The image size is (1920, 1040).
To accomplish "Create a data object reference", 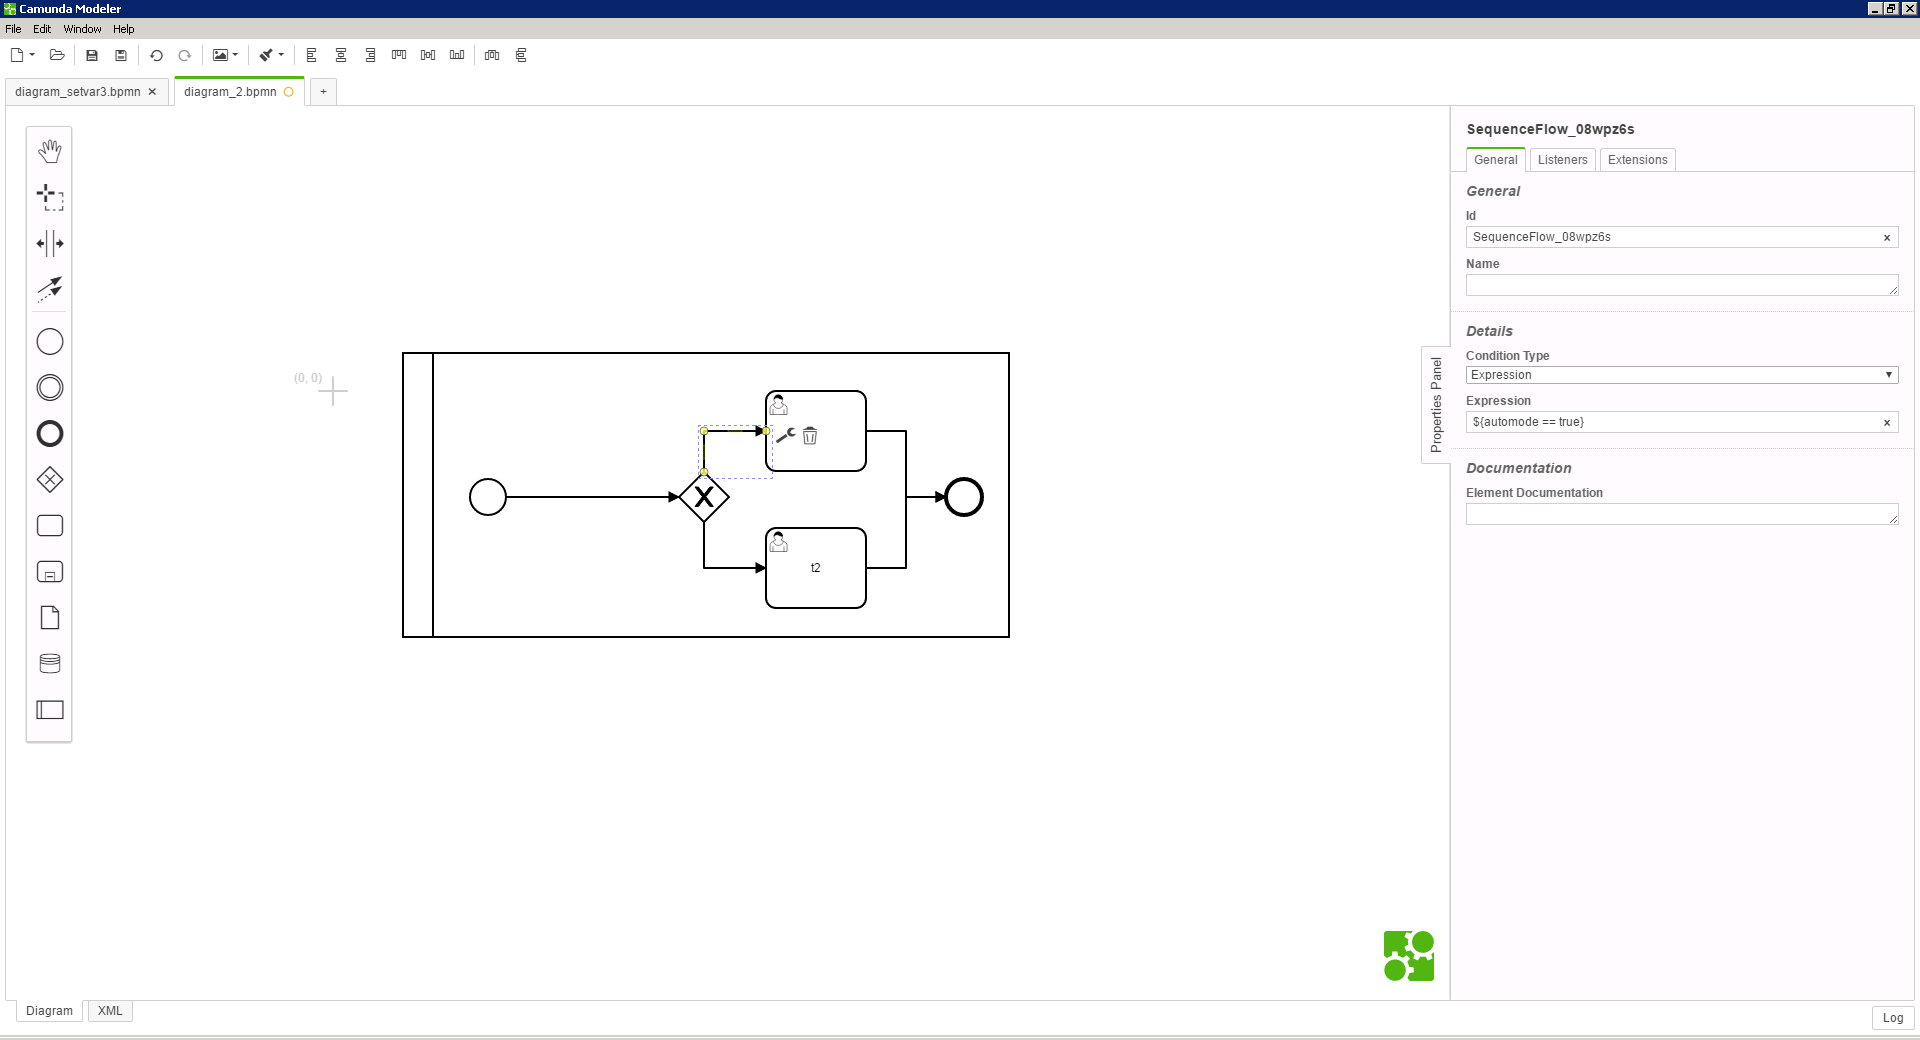I will 50,618.
